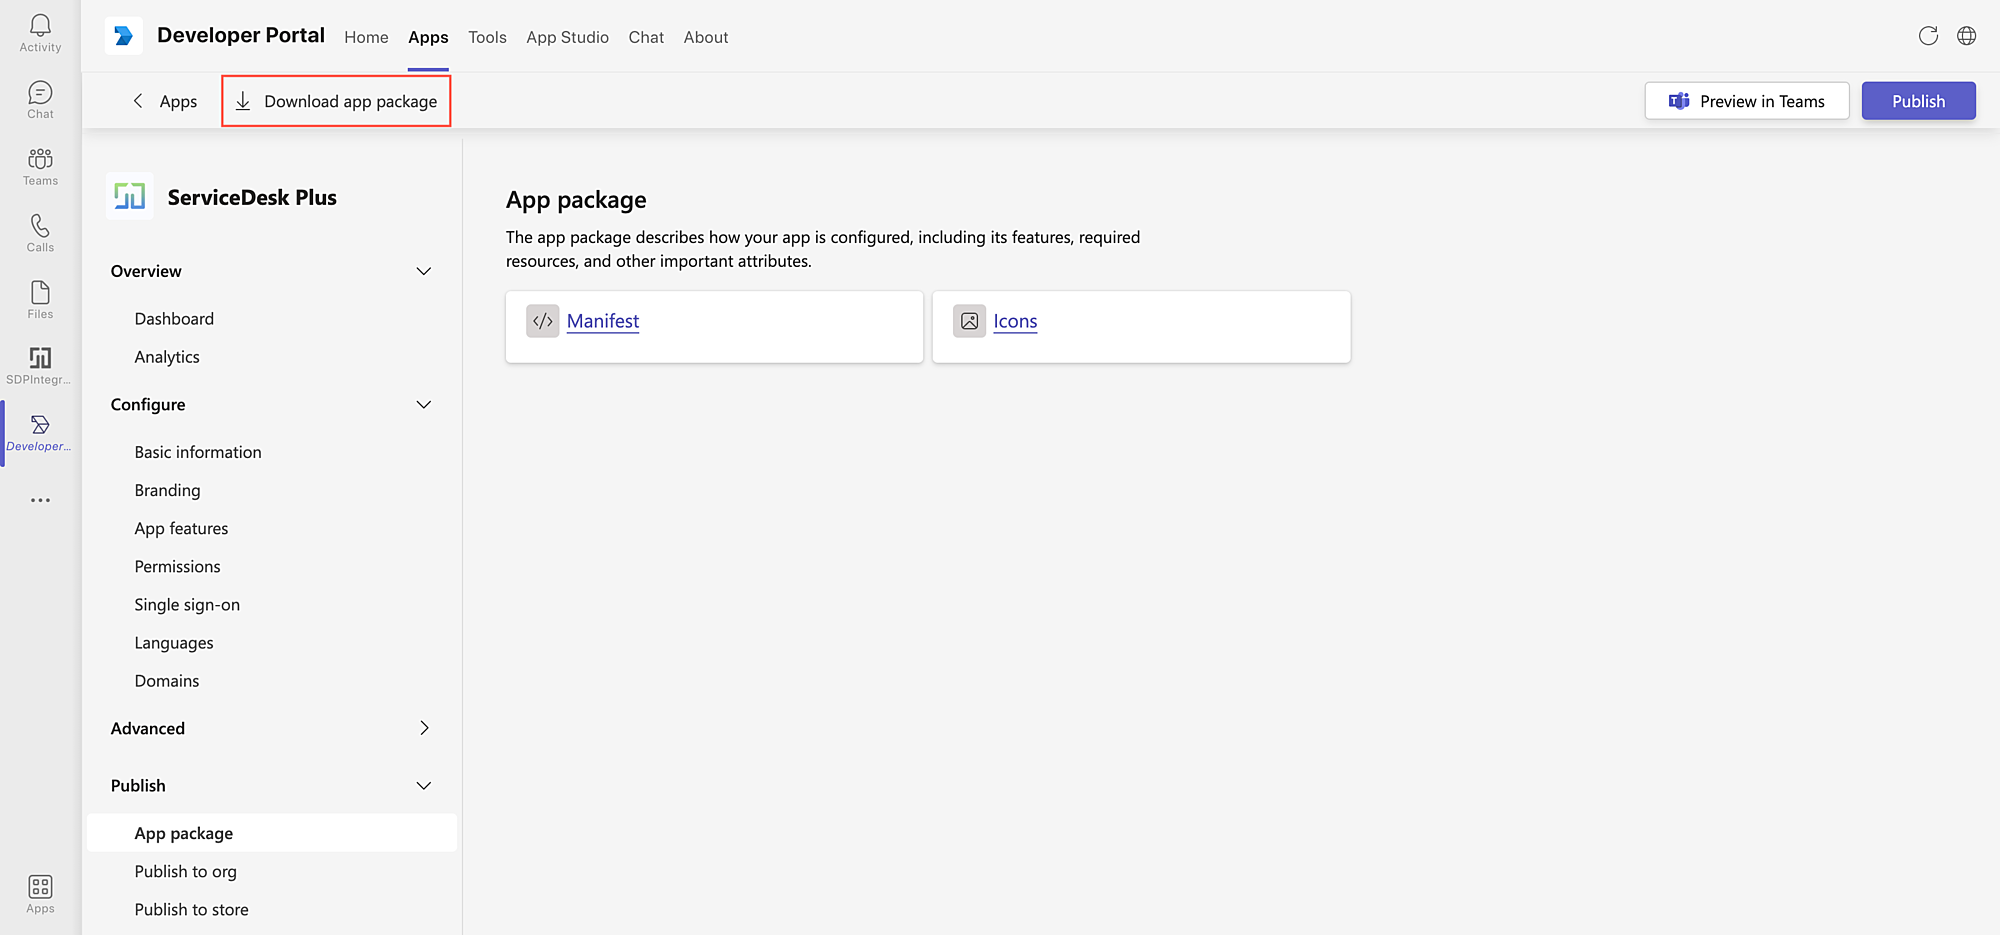Open the Manifest link
Viewport: 2000px width, 935px height.
[x=602, y=321]
